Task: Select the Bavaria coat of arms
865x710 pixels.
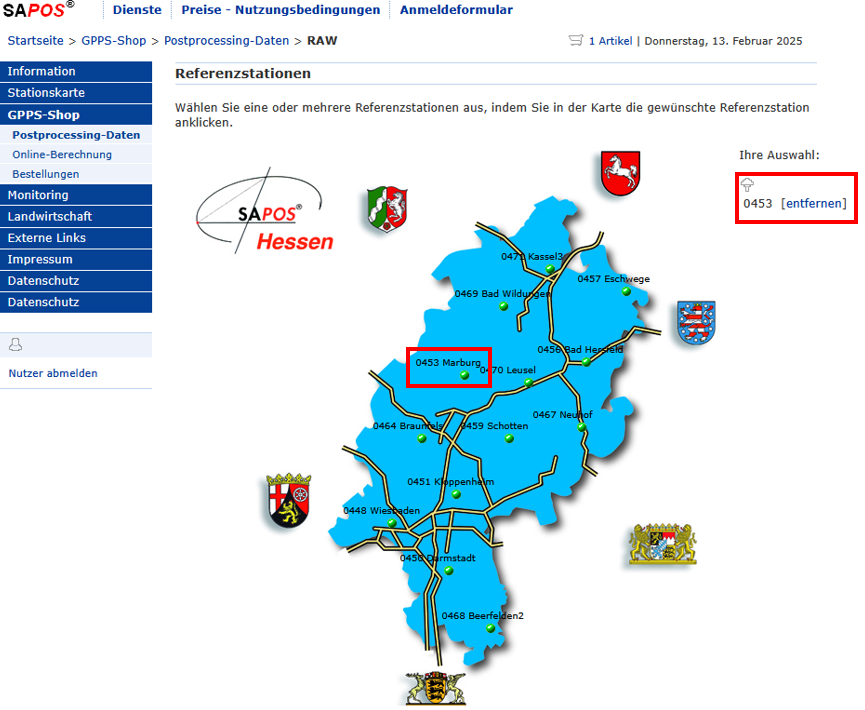Action: pos(663,544)
